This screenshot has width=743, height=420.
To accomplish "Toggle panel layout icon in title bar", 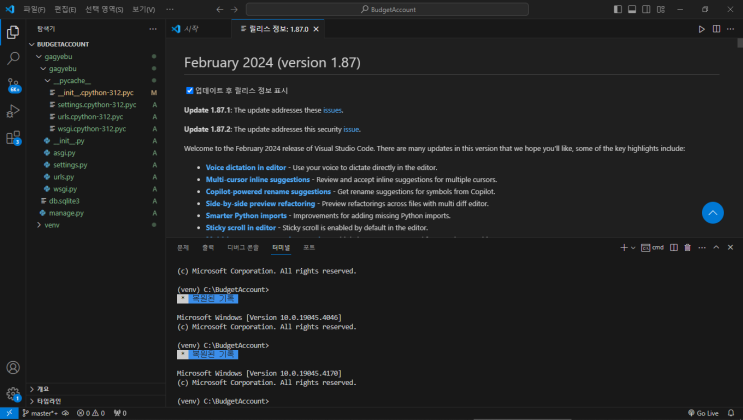I will [632, 9].
